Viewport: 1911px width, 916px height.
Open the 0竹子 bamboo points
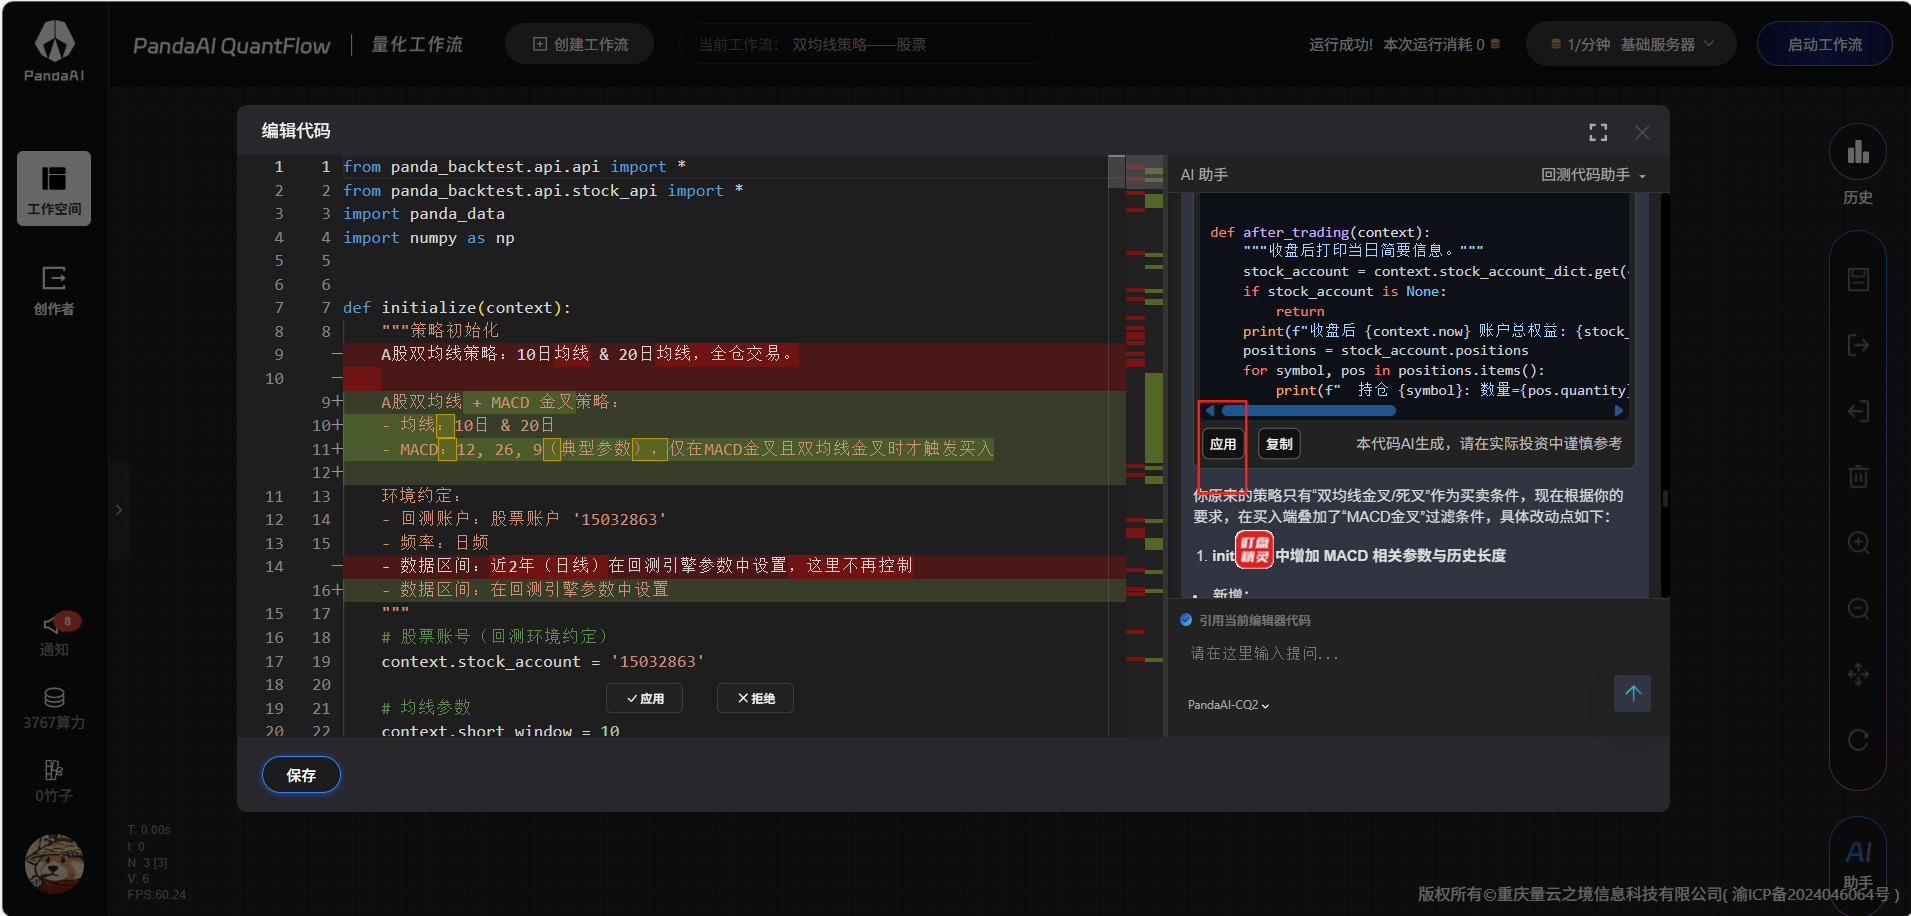(x=54, y=782)
